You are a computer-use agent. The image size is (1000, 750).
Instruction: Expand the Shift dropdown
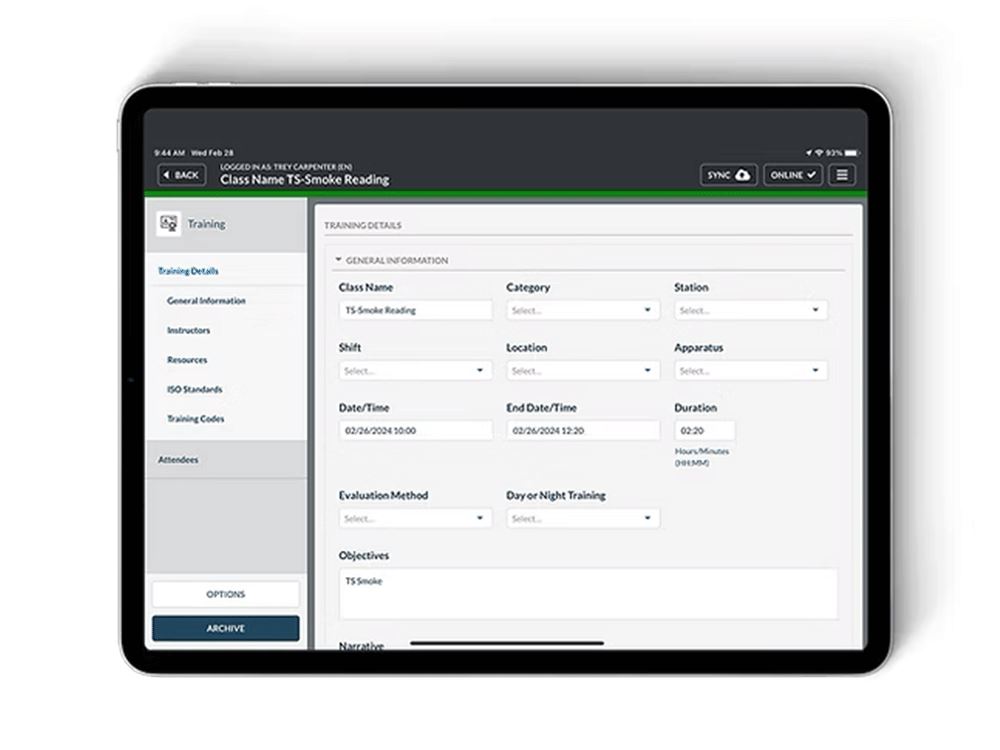415,371
